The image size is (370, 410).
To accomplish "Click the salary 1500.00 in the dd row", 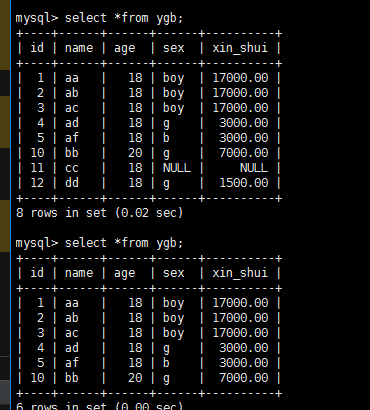I will click(244, 183).
